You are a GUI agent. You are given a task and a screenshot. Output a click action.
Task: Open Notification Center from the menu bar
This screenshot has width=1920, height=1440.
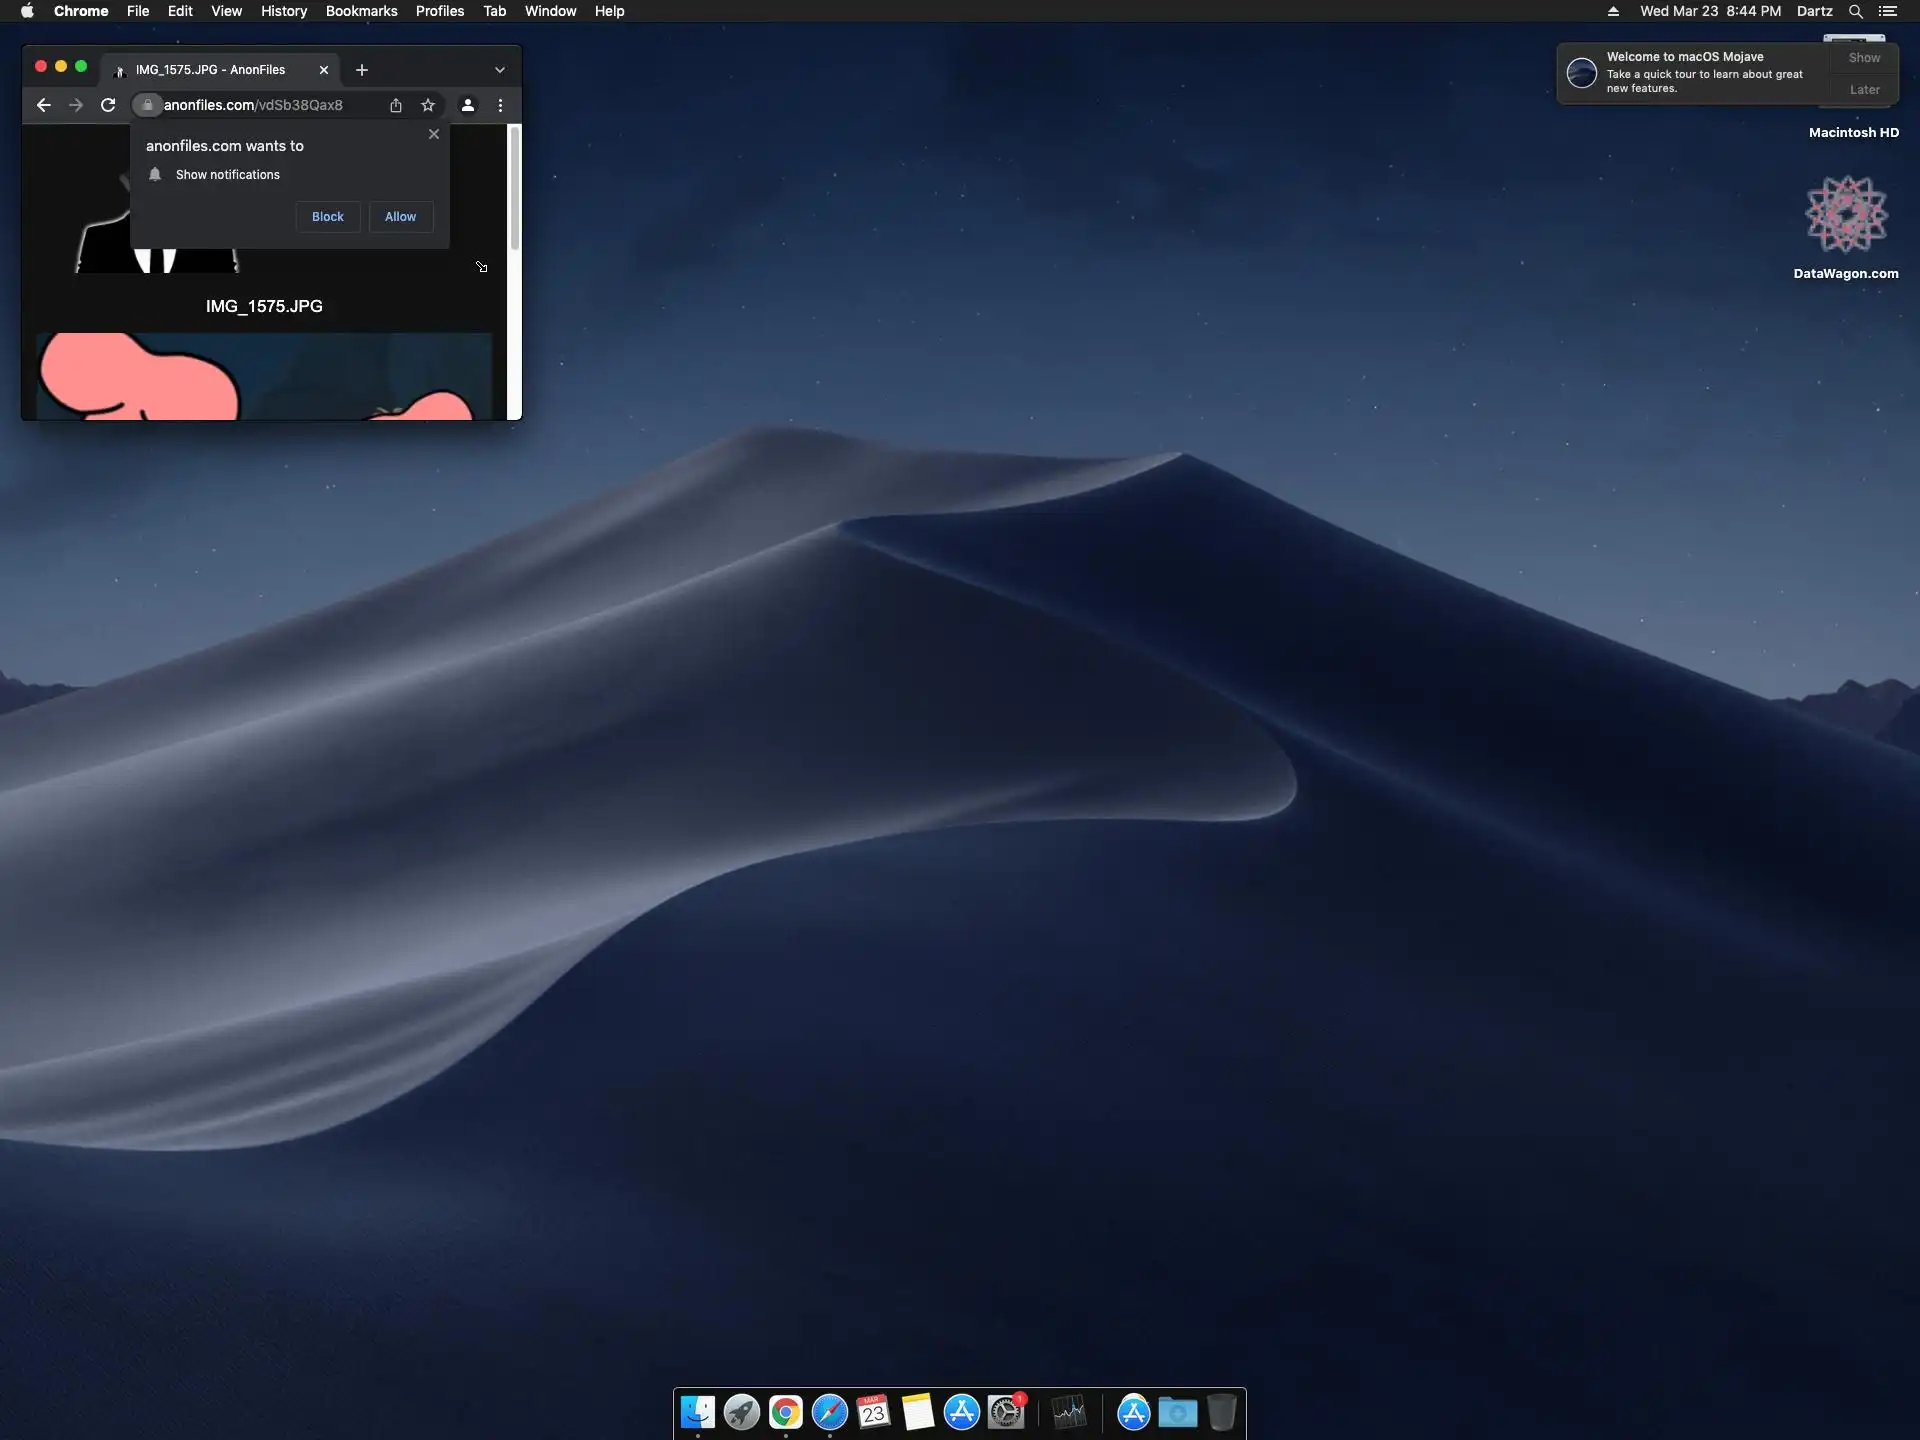point(1887,11)
